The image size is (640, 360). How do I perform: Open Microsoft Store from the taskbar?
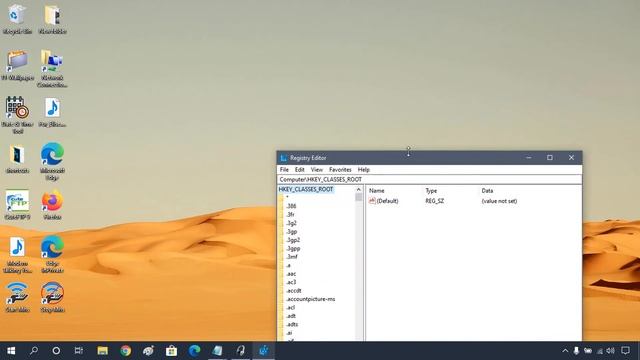point(171,351)
